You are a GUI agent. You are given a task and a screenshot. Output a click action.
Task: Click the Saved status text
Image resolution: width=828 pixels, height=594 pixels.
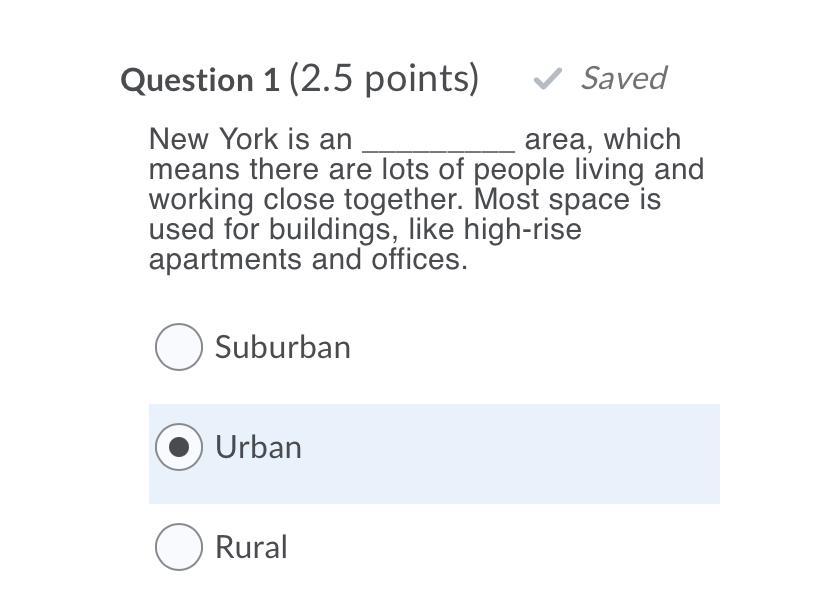coord(623,78)
